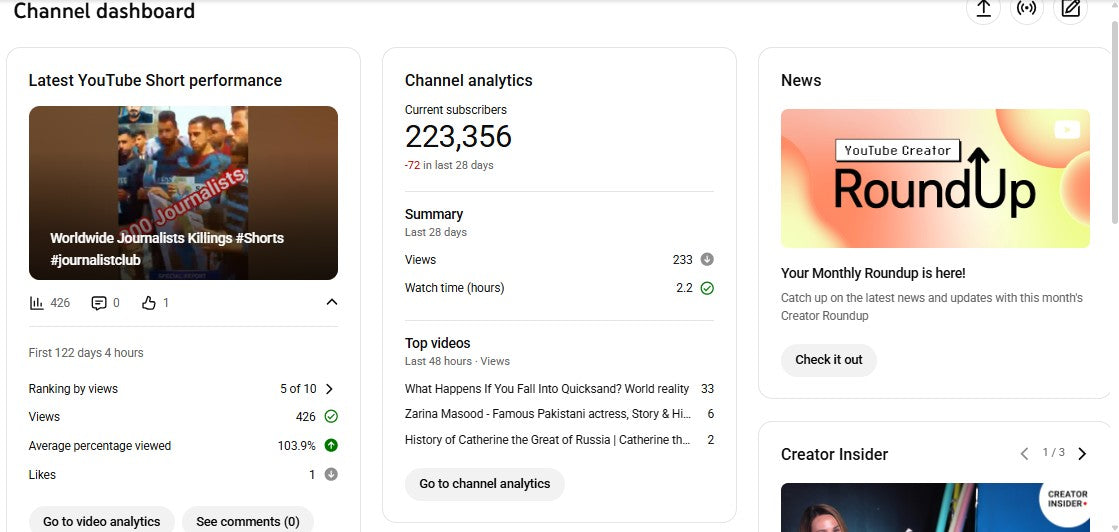This screenshot has height=532, width=1119.
Task: Click the green up arrow beside 103.9%
Action: (x=331, y=446)
